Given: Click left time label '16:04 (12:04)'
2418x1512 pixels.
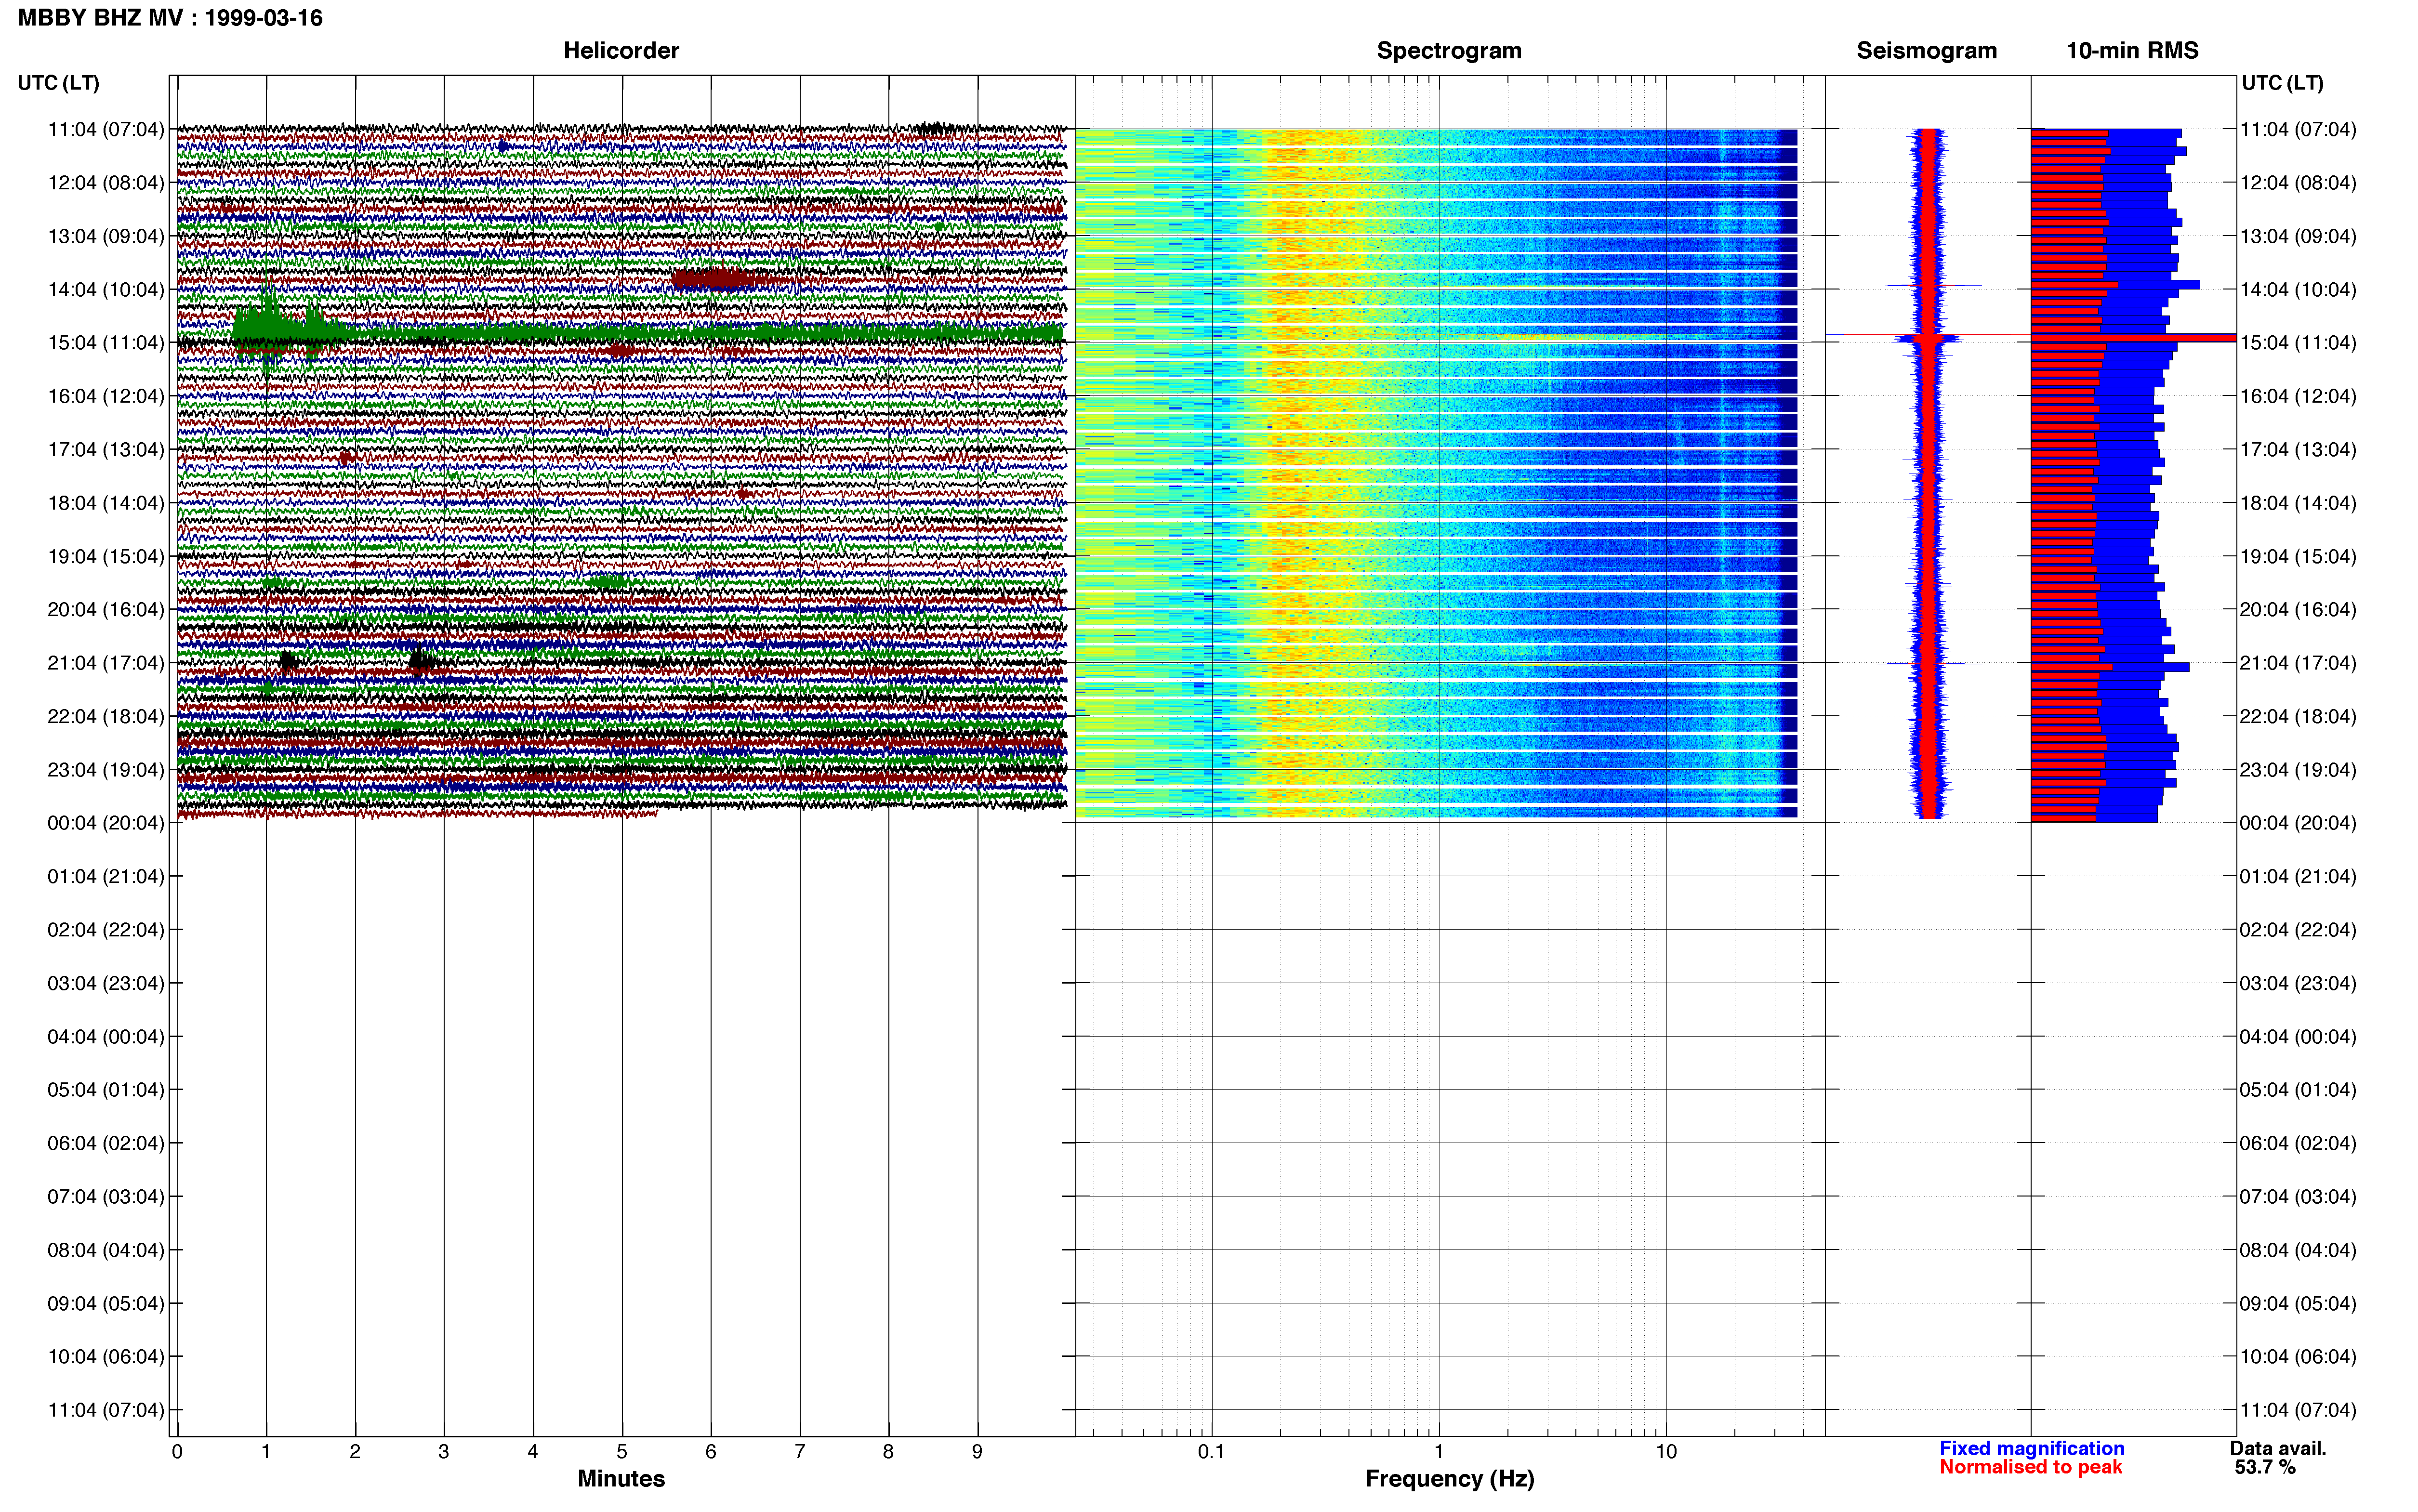Looking at the screenshot, I should (x=106, y=396).
